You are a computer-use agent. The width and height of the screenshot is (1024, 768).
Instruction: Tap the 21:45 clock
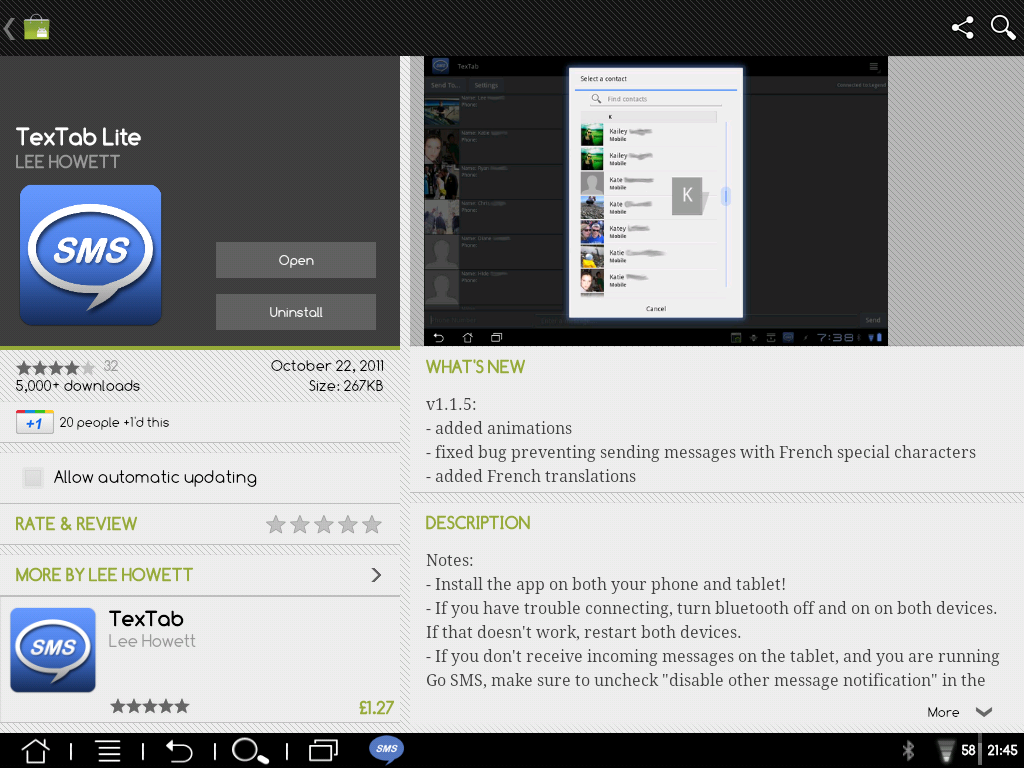1002,750
